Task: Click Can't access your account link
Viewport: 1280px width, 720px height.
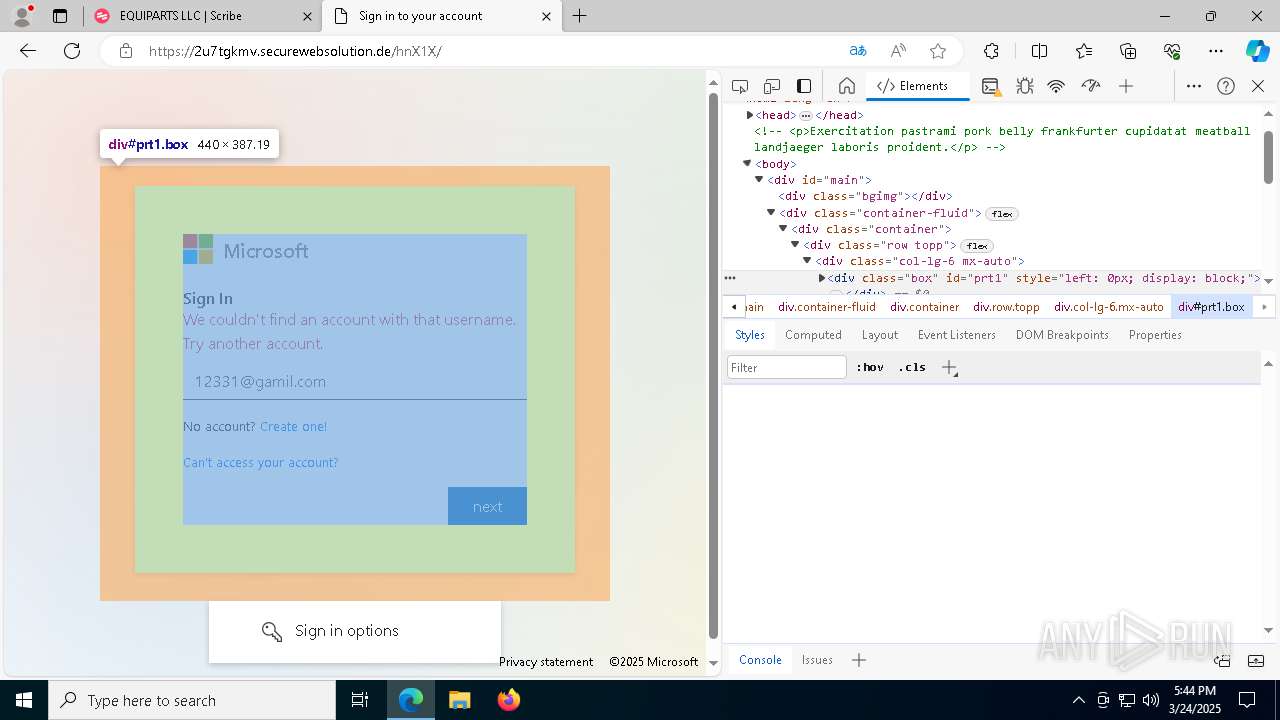Action: tap(260, 462)
